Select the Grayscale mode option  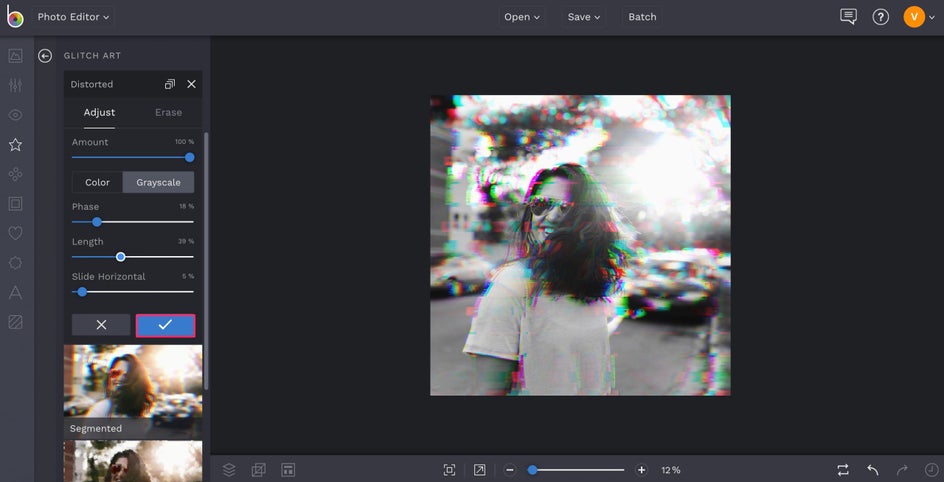158,182
